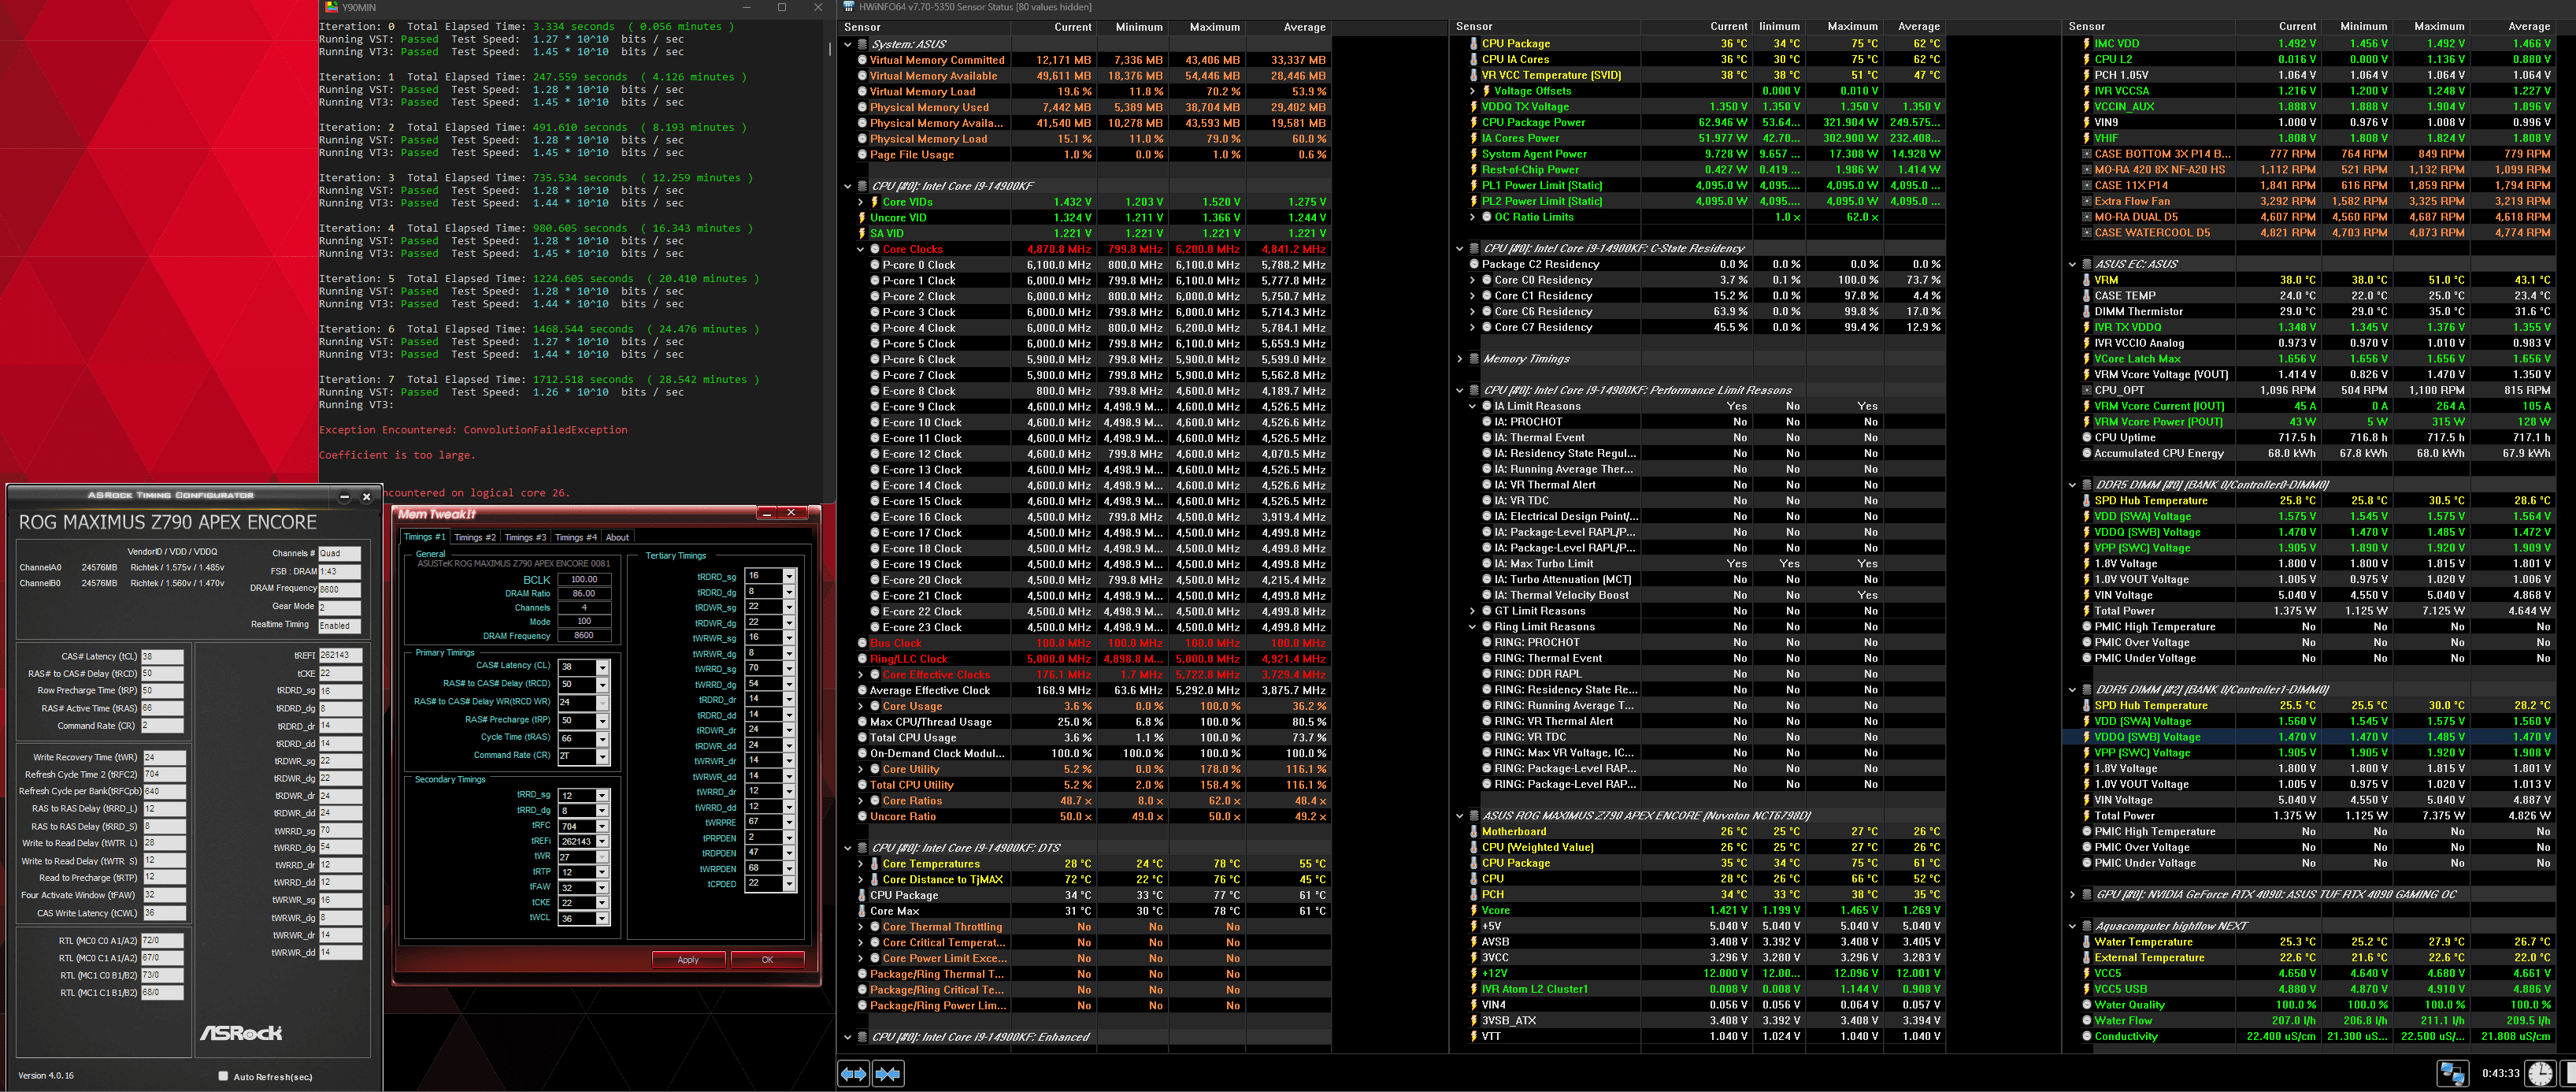
Task: Expand the GT Limit Reasons node
Action: [x=1473, y=611]
